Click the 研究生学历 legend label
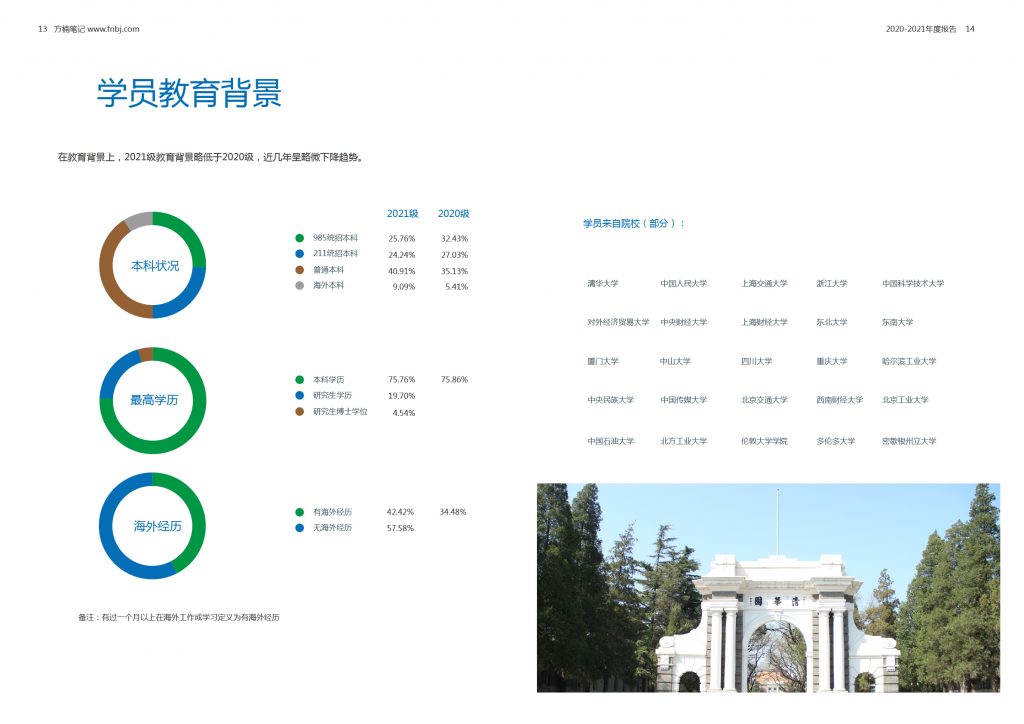Viewport: 1024px width, 724px height. [x=332, y=395]
